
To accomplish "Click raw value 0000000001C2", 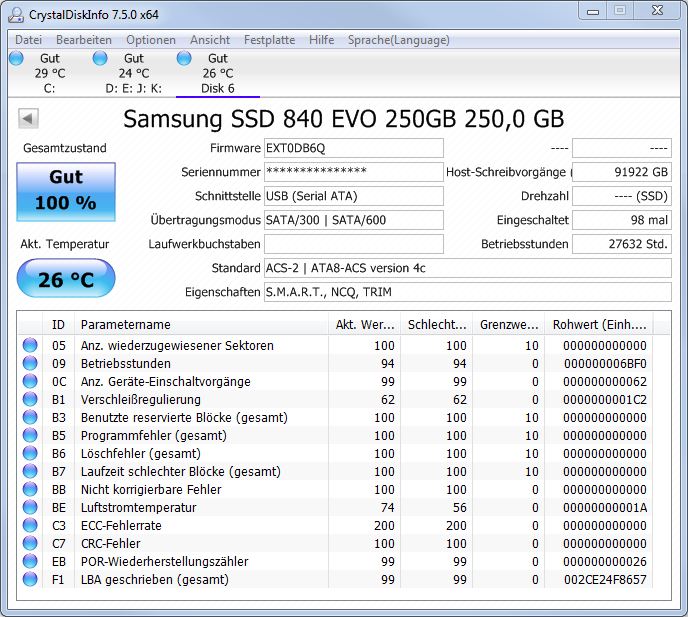I will [x=605, y=400].
